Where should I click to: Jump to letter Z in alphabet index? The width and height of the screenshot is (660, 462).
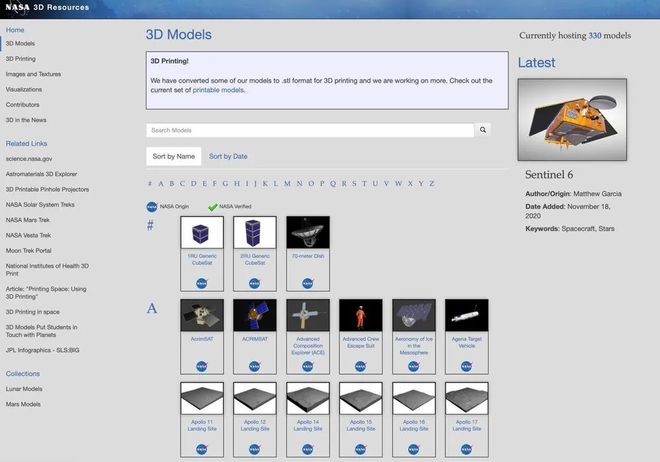point(431,183)
